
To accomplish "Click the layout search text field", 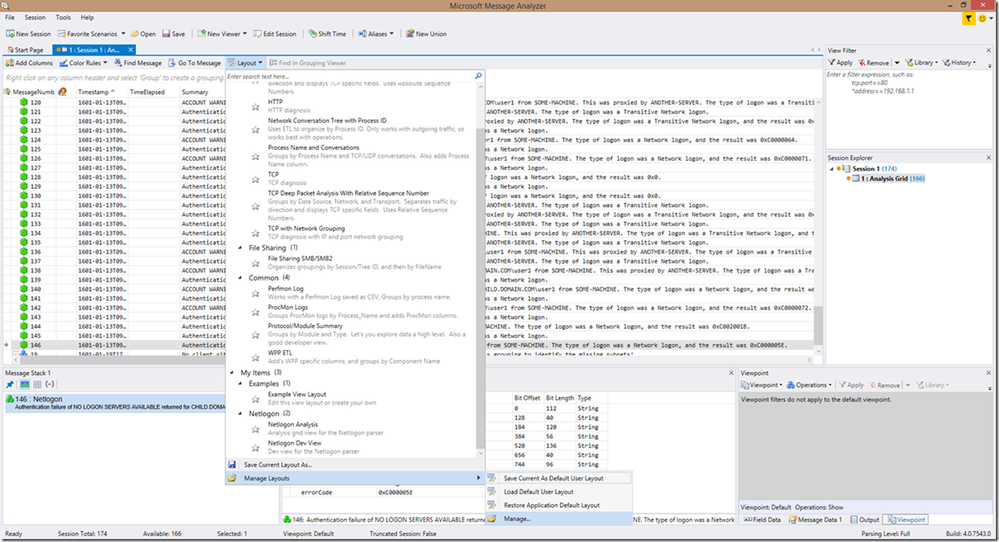I will pos(350,76).
